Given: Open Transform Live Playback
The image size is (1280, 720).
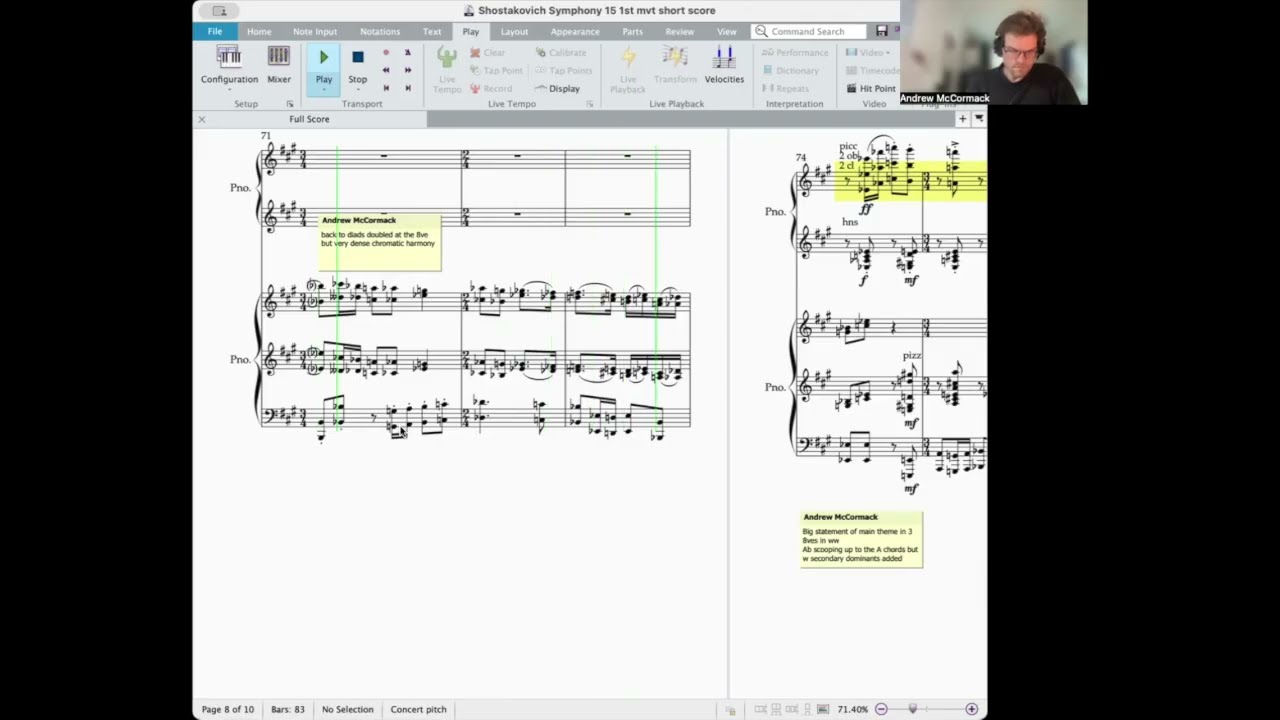Looking at the screenshot, I should tap(675, 66).
